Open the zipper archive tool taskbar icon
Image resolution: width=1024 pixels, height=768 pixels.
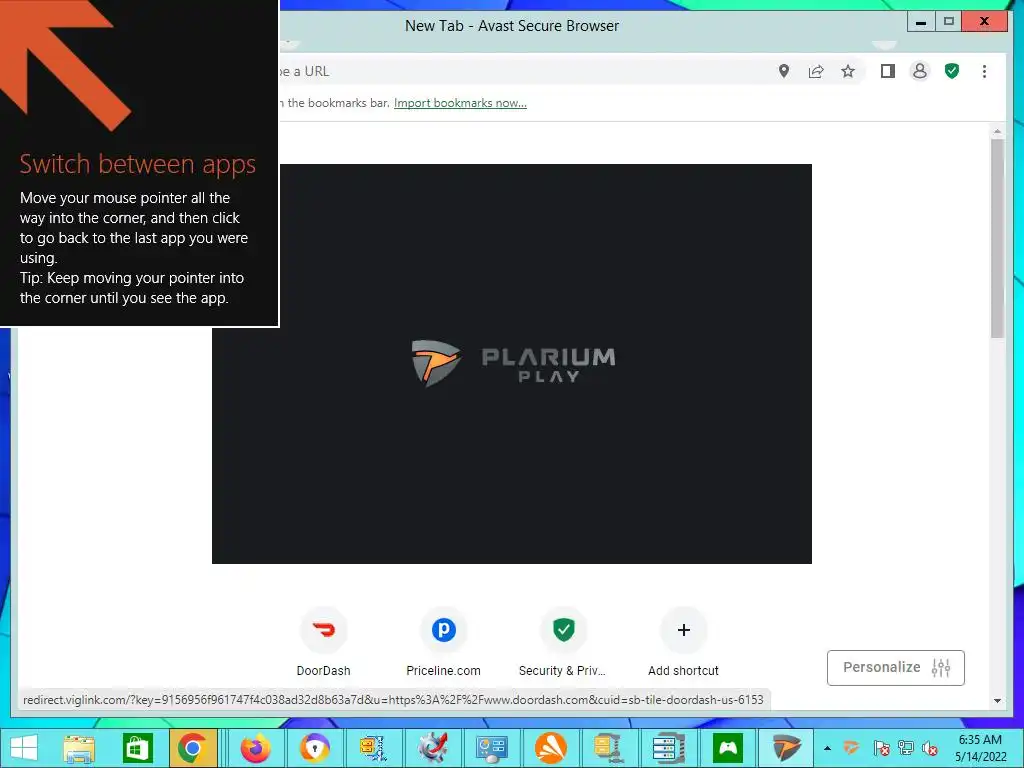click(374, 748)
